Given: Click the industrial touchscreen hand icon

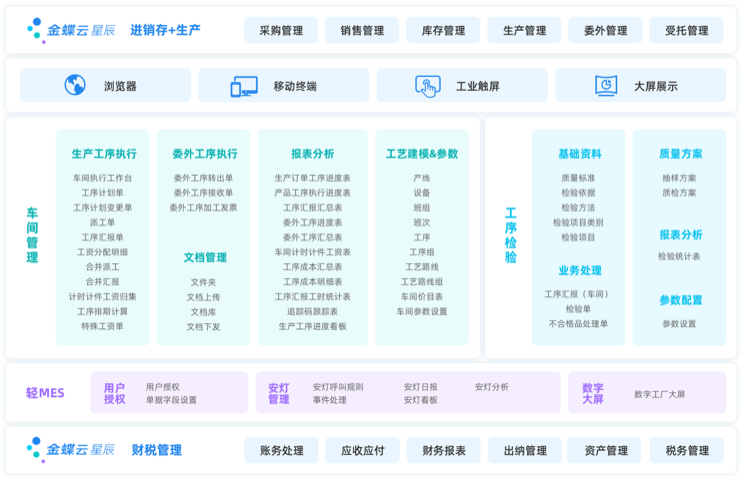Looking at the screenshot, I should coord(428,86).
